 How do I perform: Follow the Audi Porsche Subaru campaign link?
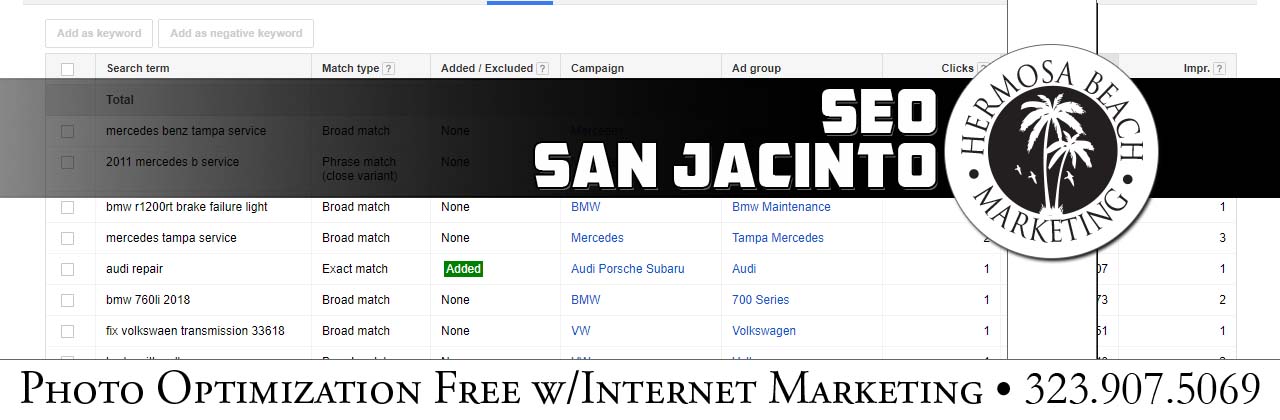coord(627,269)
